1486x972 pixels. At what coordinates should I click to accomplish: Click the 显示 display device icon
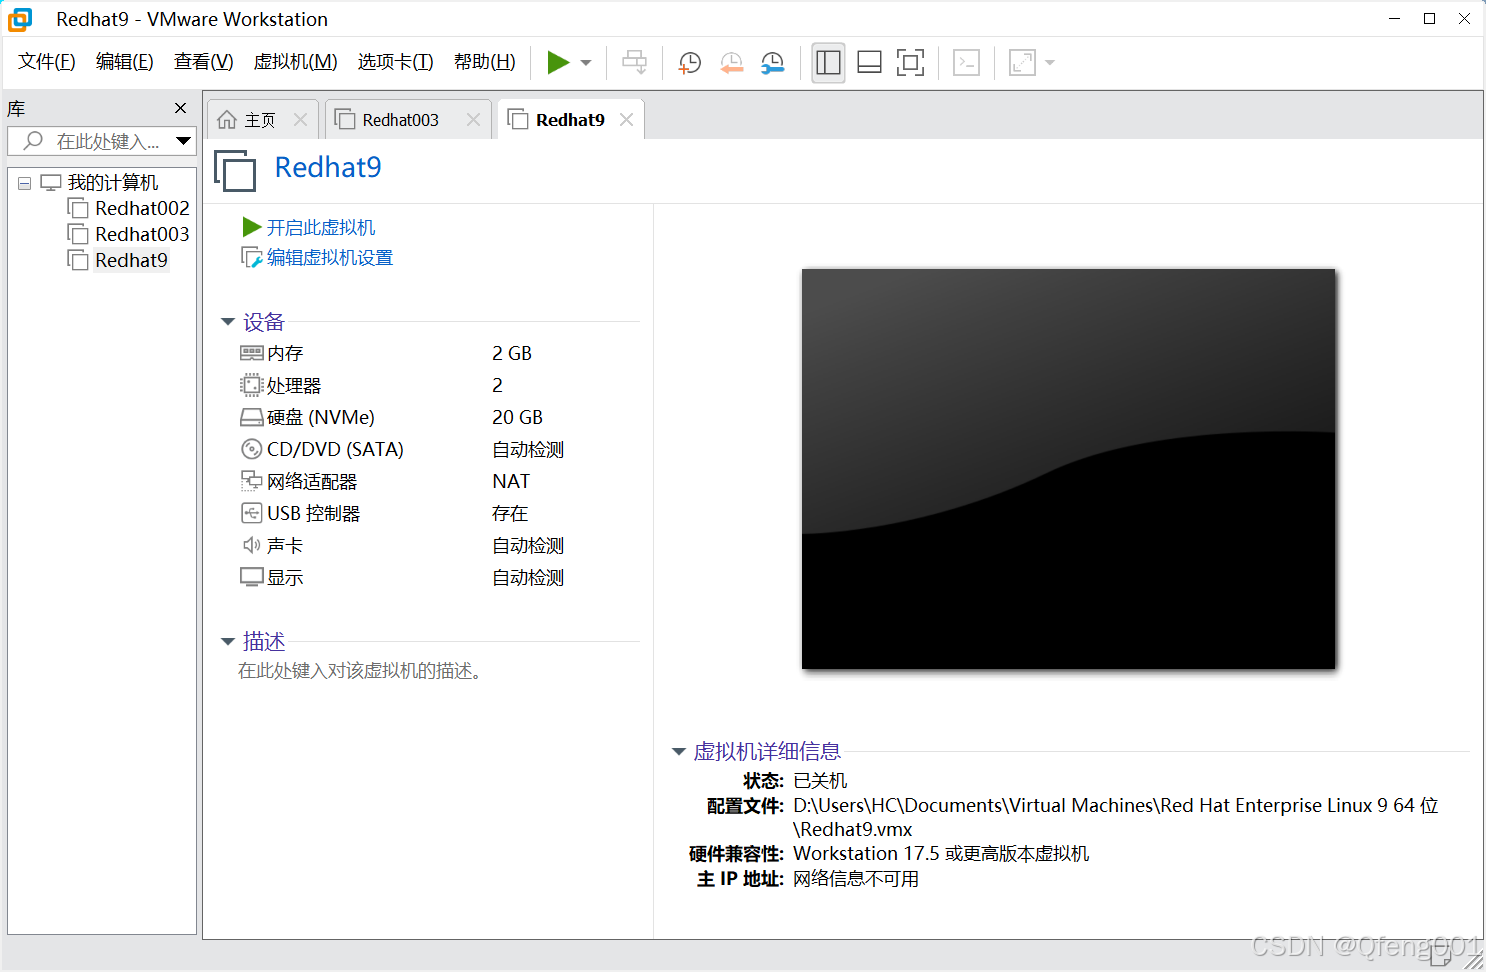click(x=251, y=577)
